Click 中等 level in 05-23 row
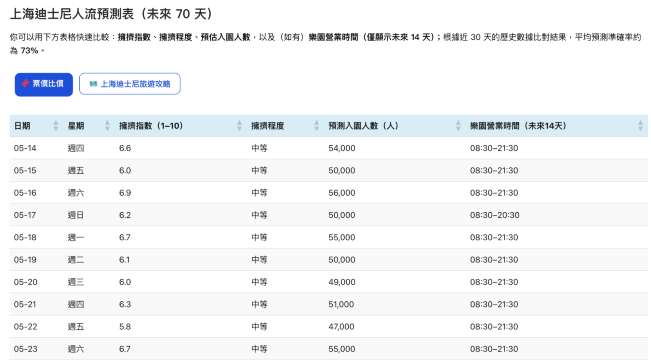Screen dimensions: 651x360 point(259,349)
